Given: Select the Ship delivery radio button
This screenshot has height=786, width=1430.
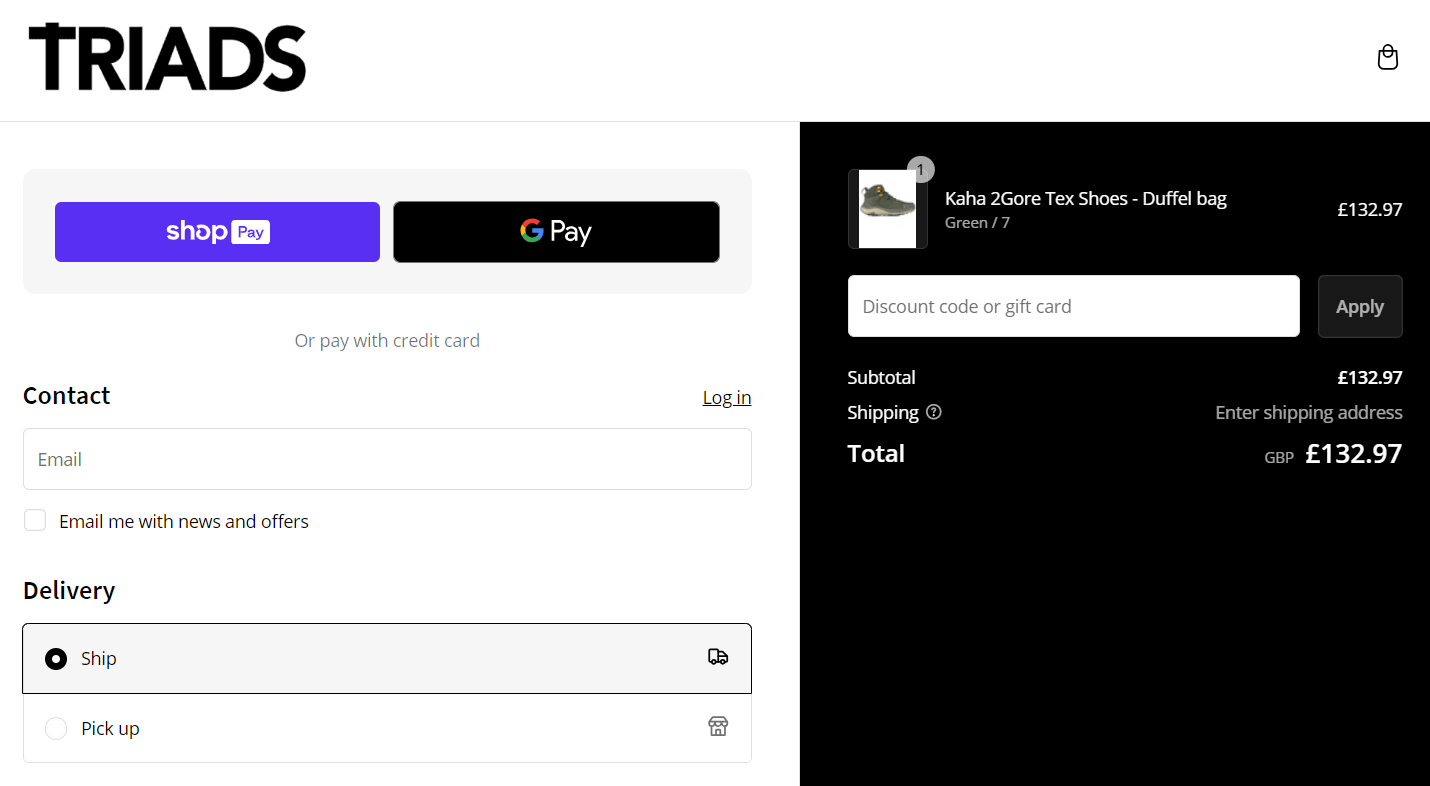Looking at the screenshot, I should tap(56, 659).
